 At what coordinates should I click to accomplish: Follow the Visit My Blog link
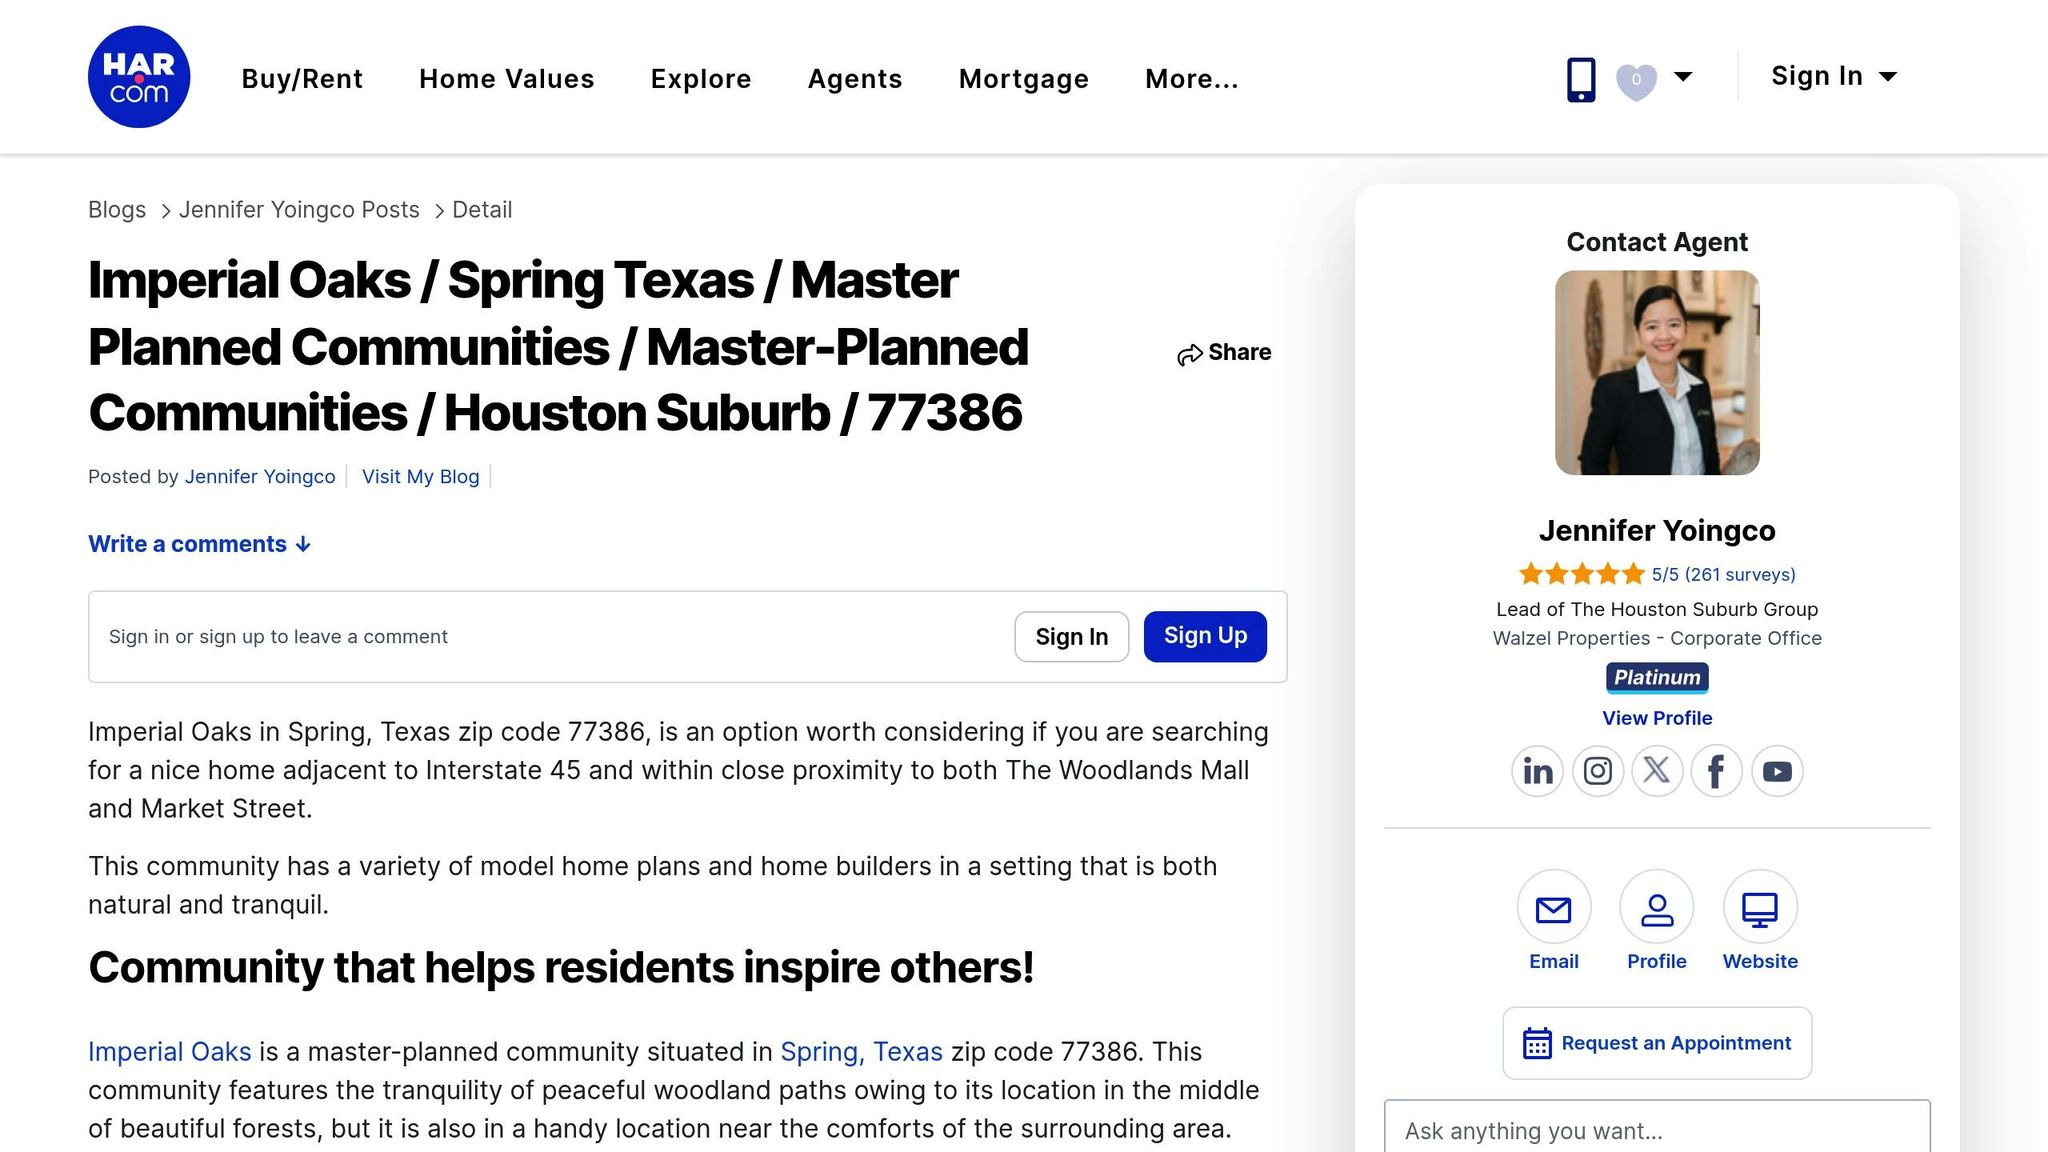pos(420,477)
